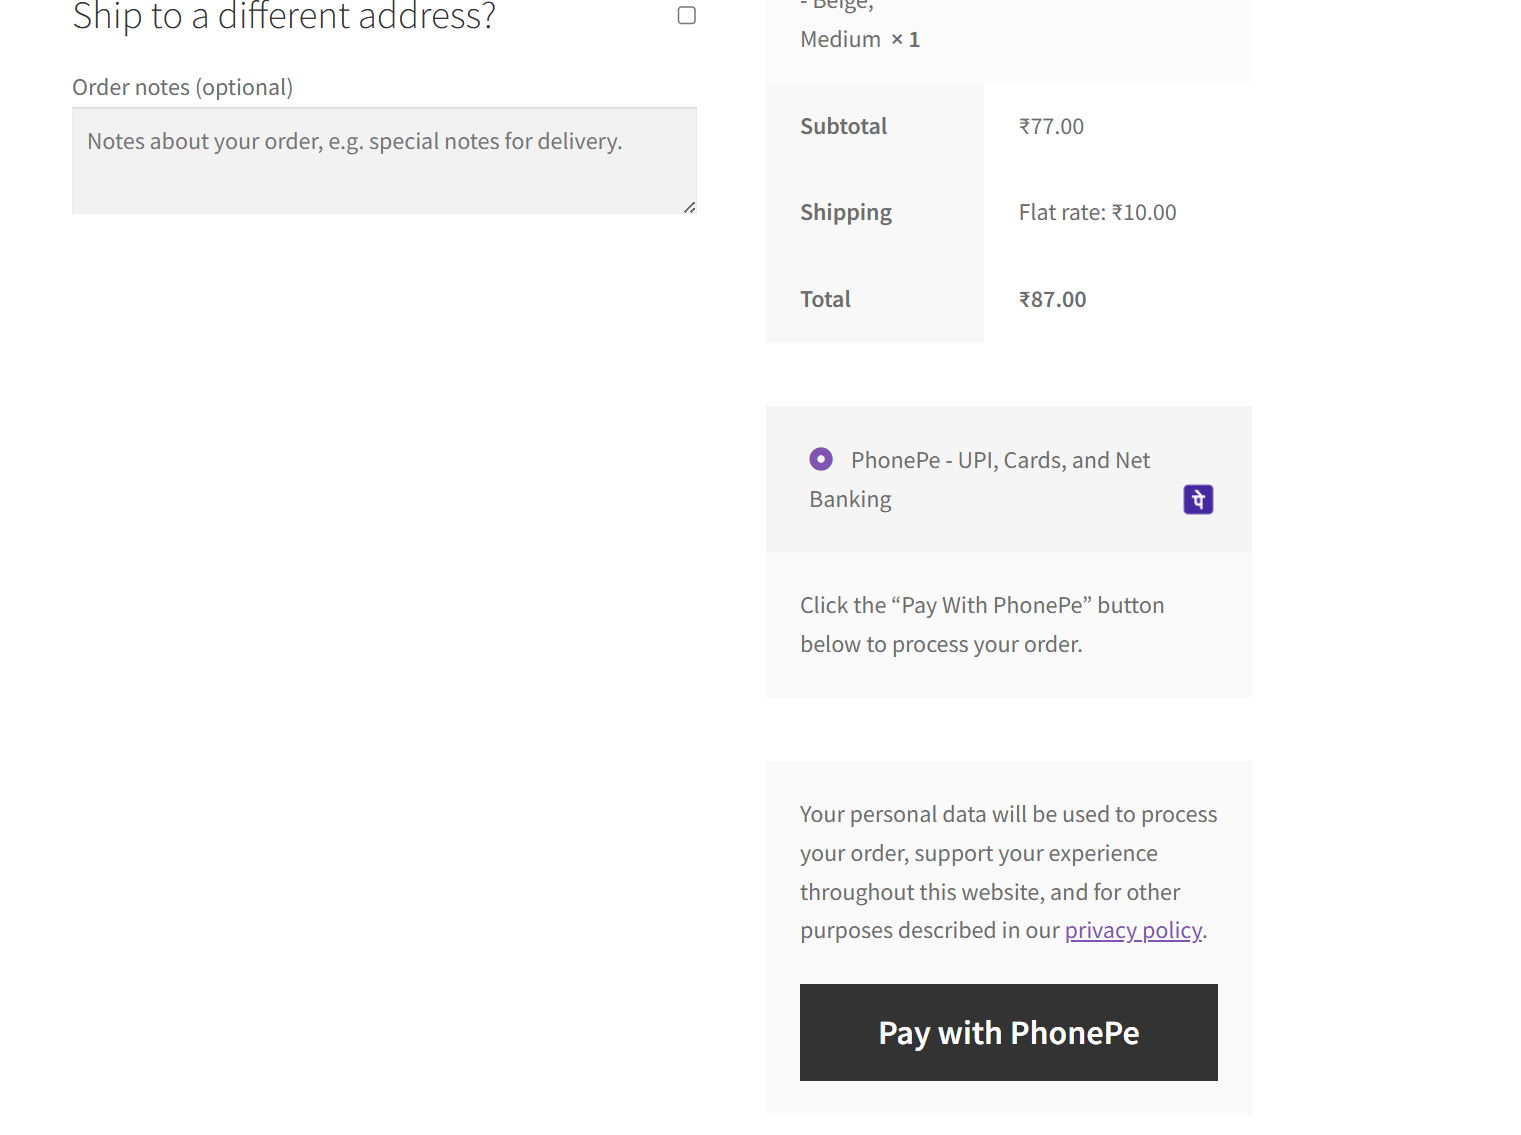
Task: Click the Pay with PhonePe button
Action: point(1008,1032)
